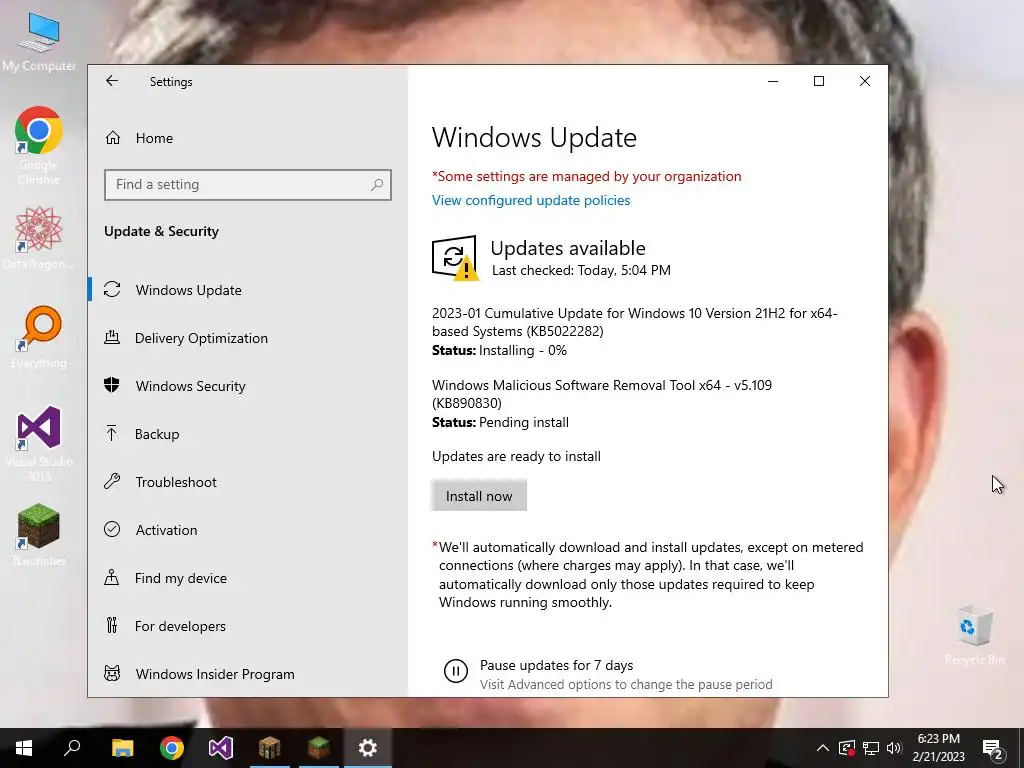
Task: Select the red mandala desktop shortcut
Action: [x=39, y=237]
